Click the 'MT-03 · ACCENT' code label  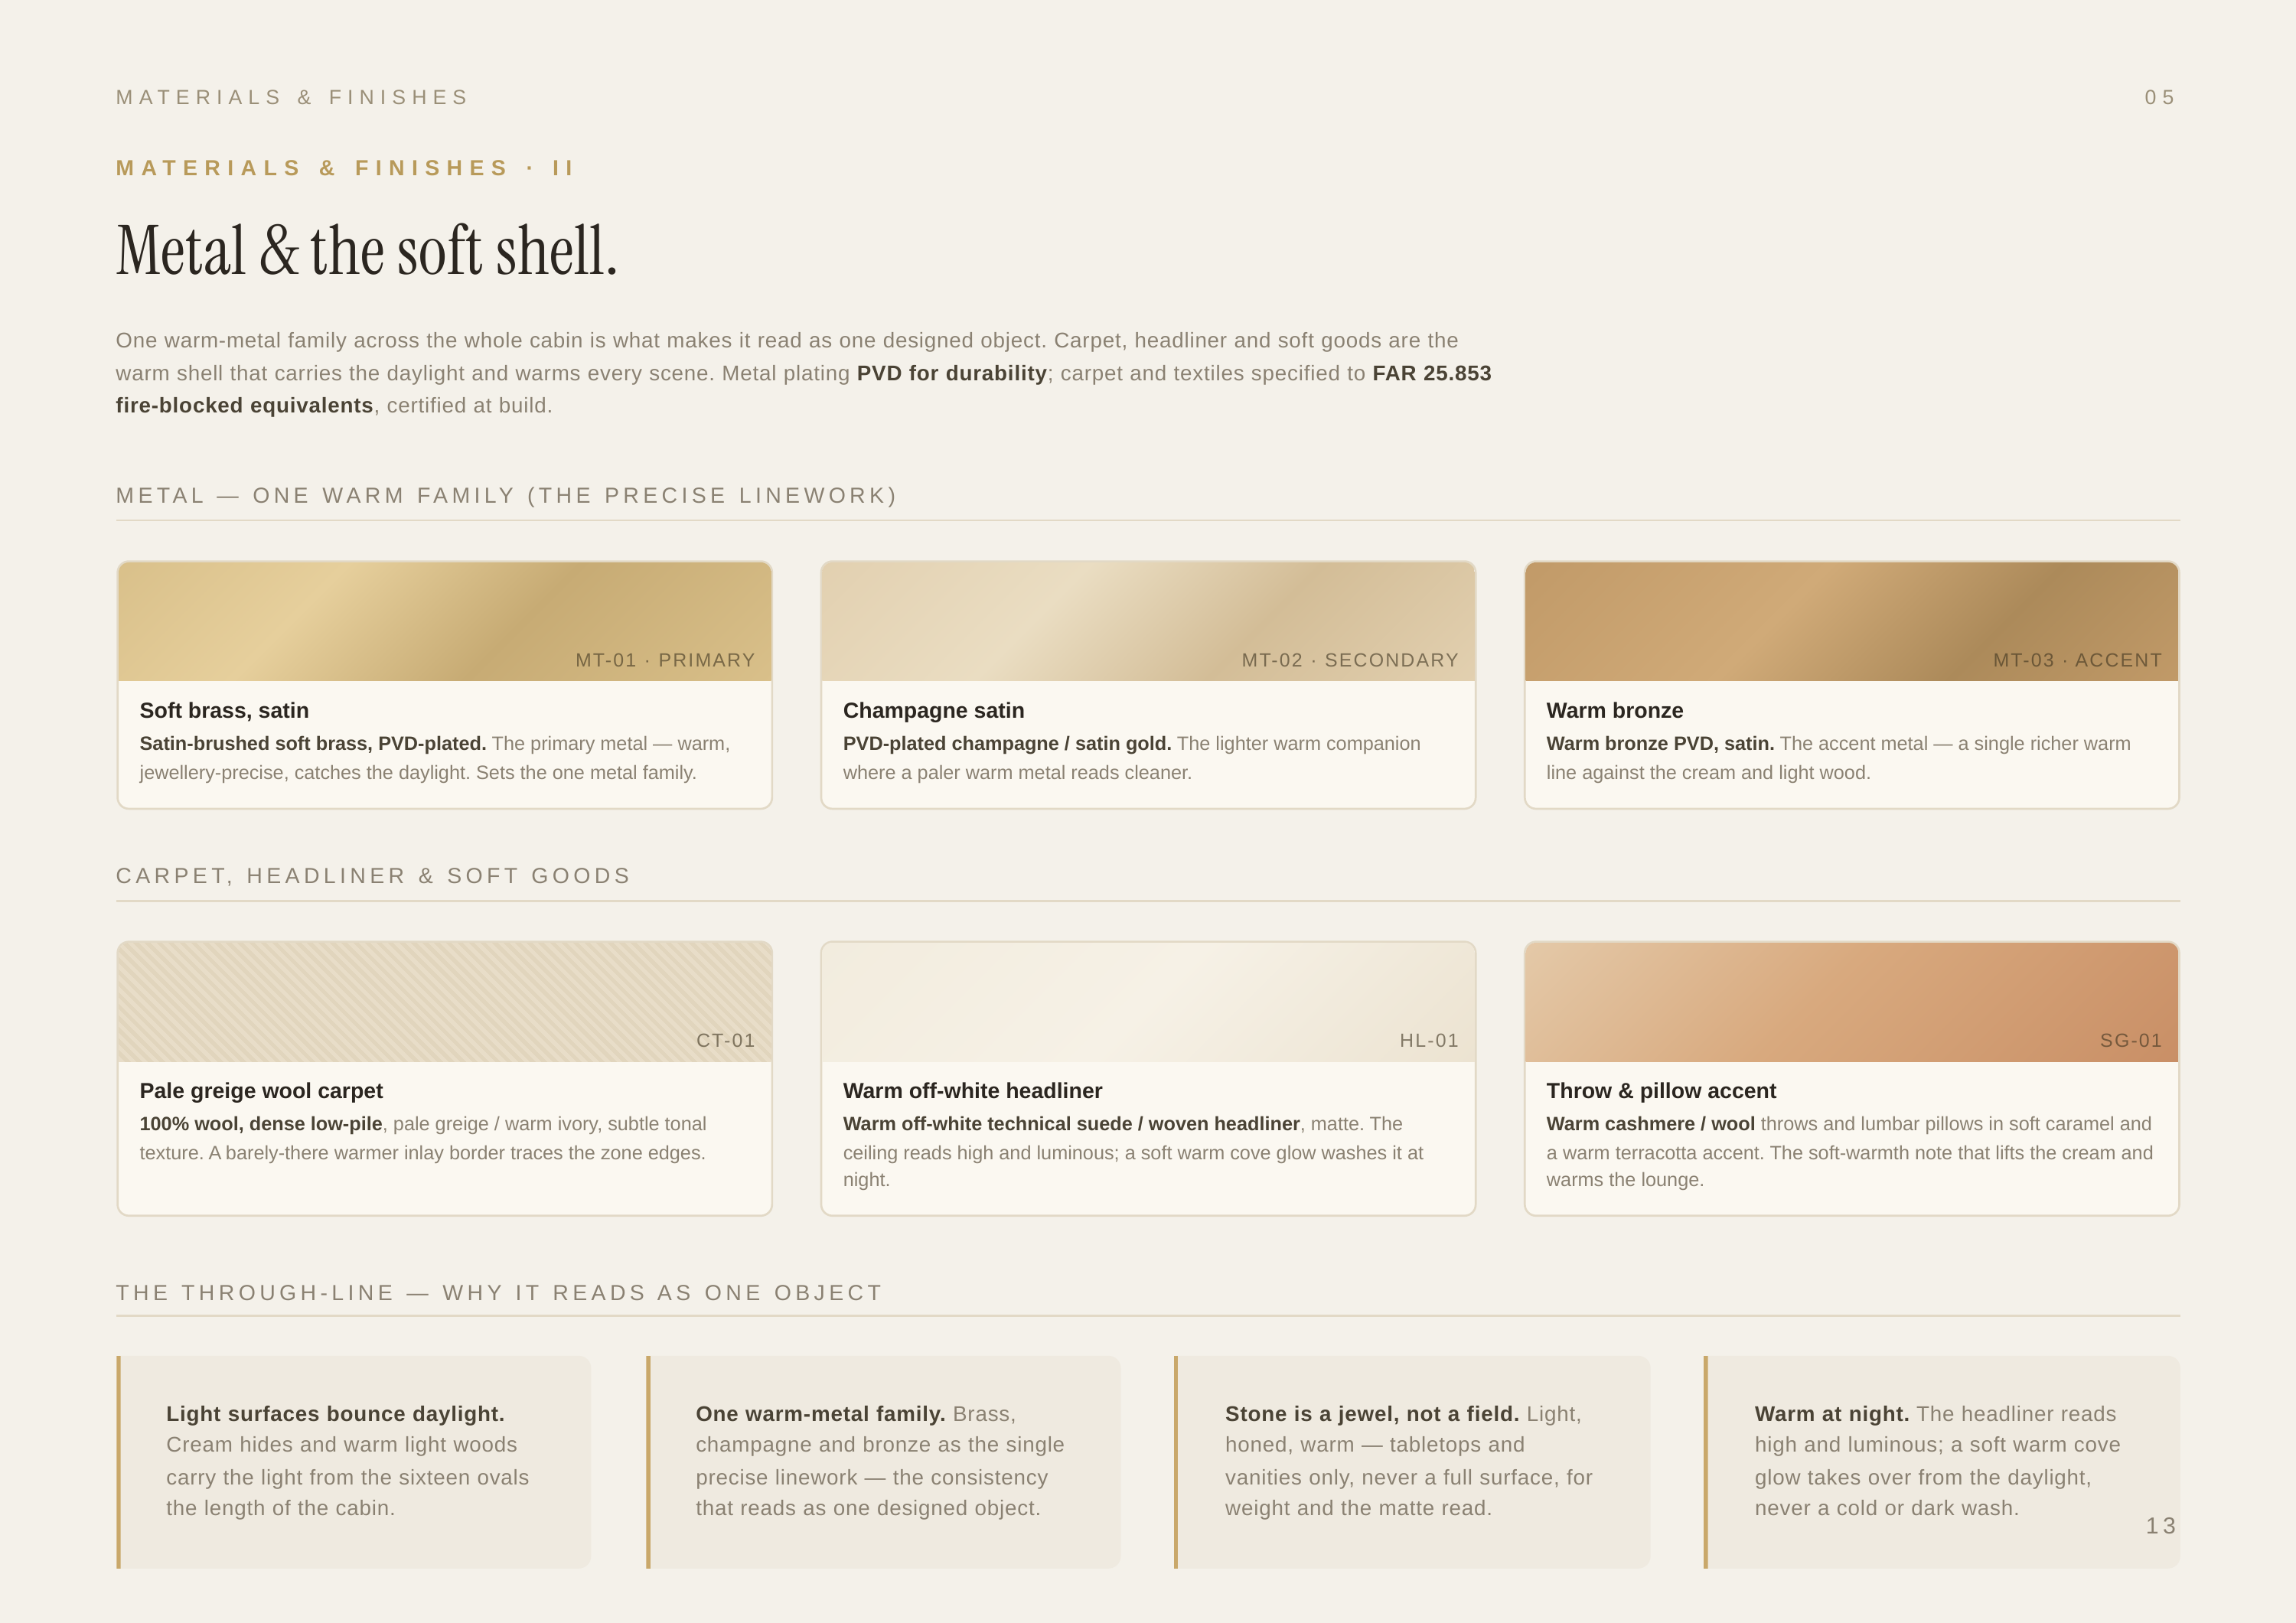[x=2077, y=660]
